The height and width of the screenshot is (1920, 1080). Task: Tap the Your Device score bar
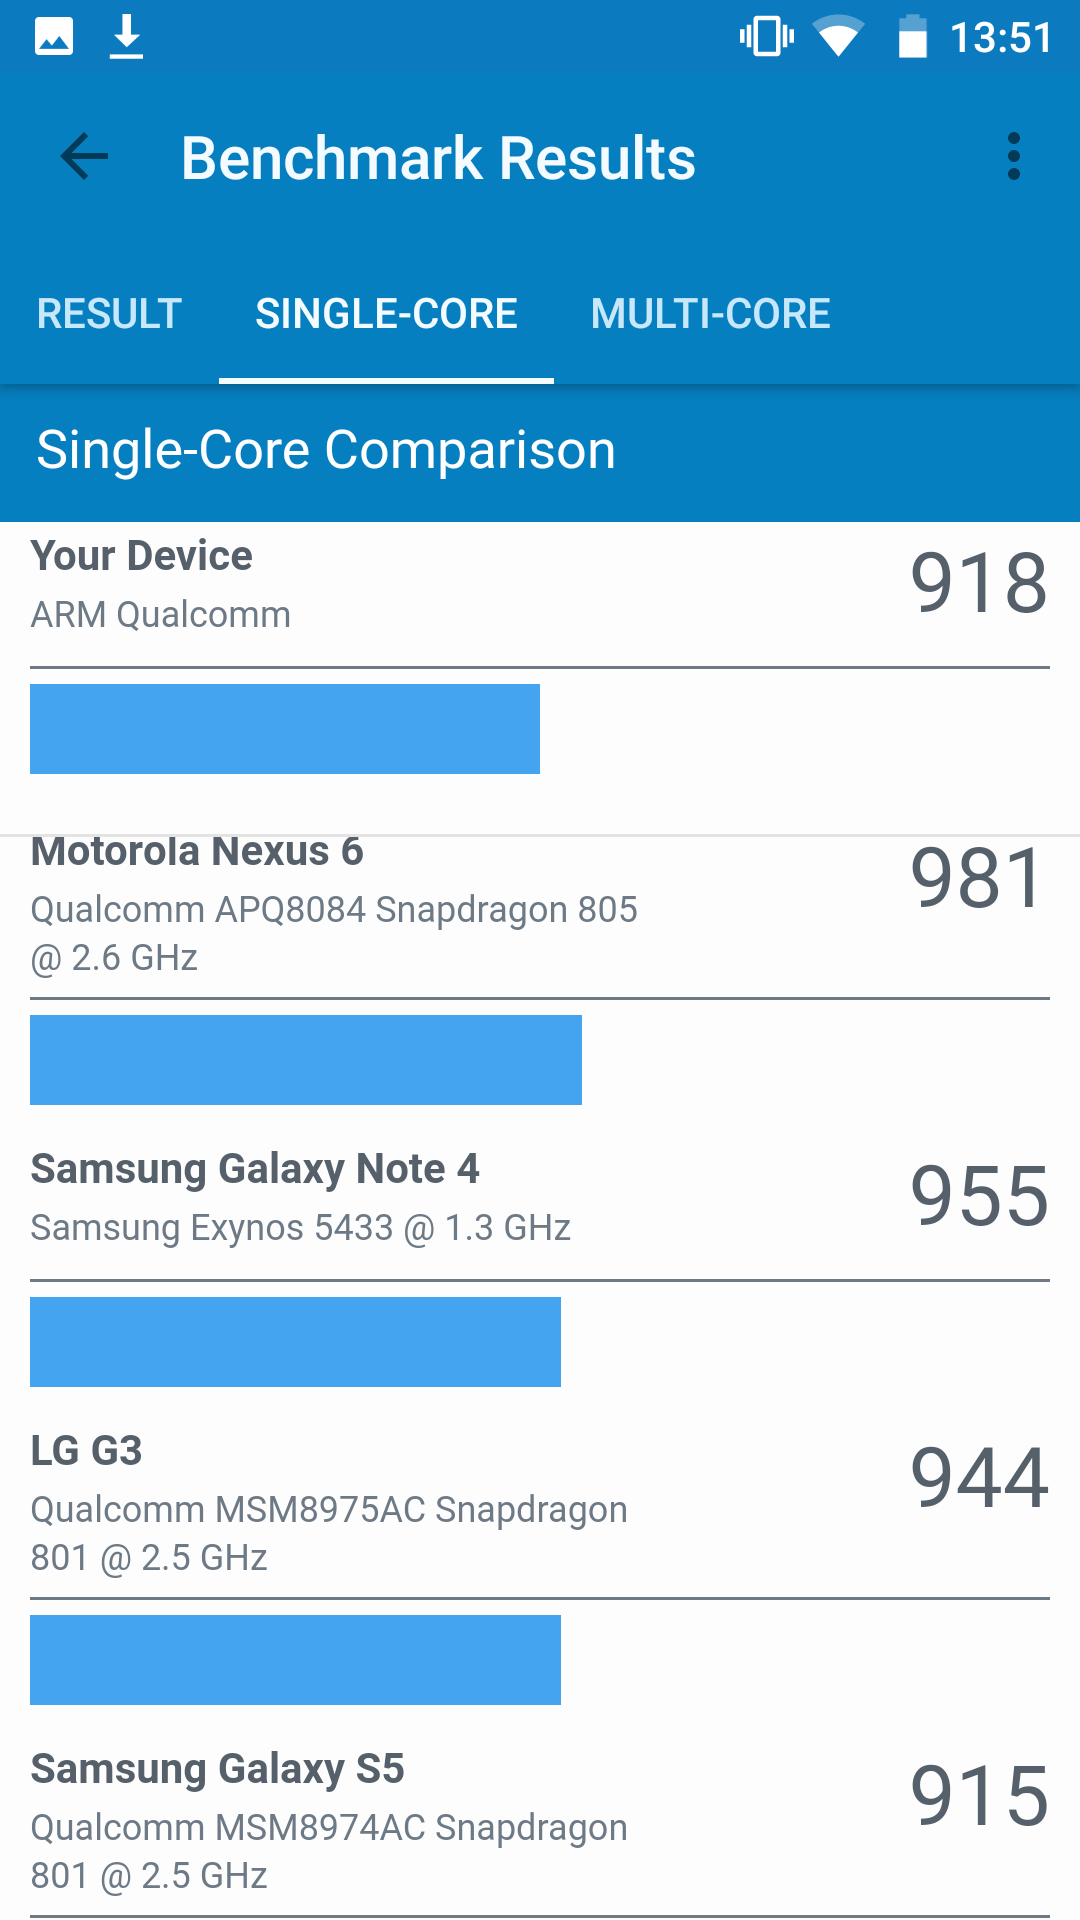(x=285, y=729)
